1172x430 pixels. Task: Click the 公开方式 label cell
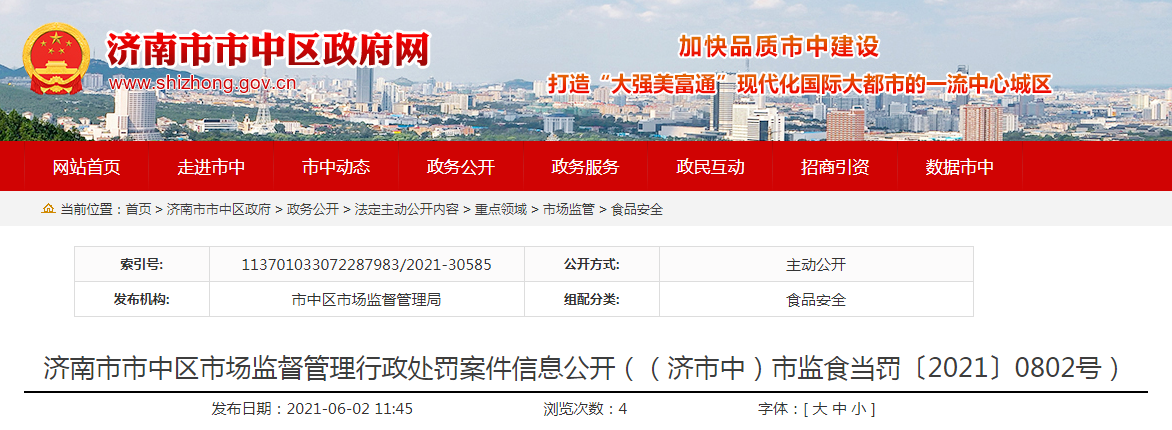point(592,265)
